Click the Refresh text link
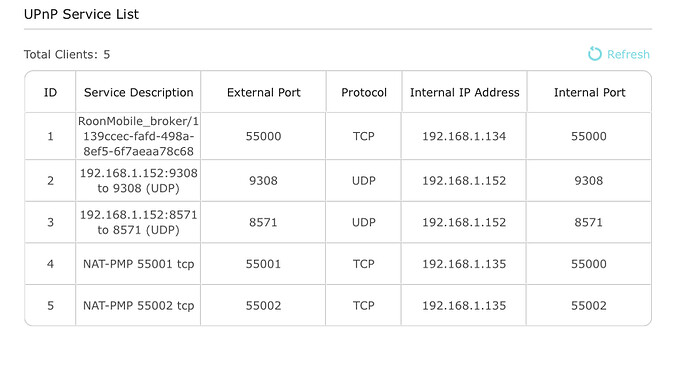Screen dimensions: 690x365 point(628,55)
